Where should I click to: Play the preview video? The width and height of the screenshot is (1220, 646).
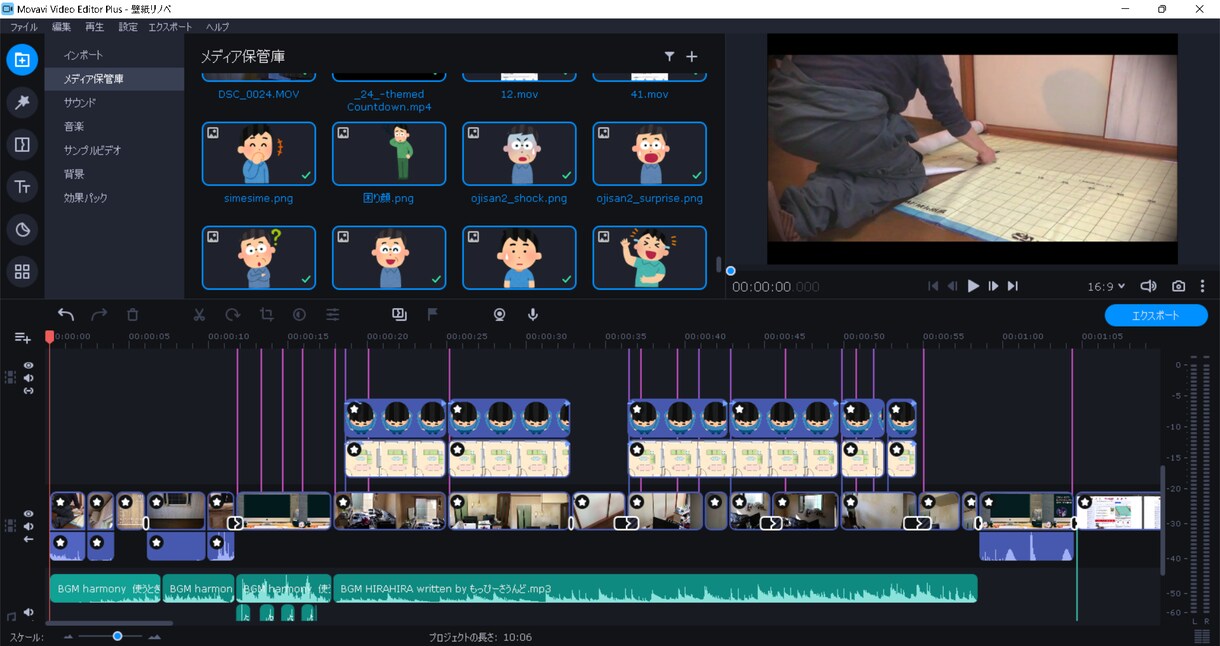pos(973,286)
